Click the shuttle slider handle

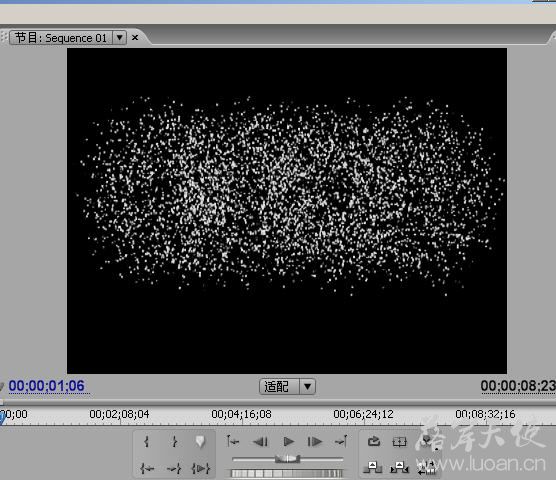(288, 459)
